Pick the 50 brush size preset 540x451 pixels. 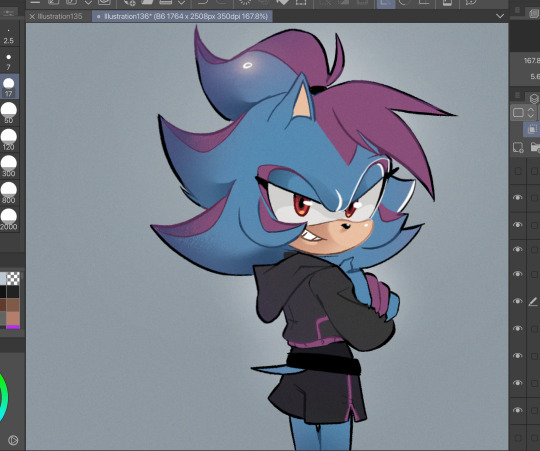(9, 113)
